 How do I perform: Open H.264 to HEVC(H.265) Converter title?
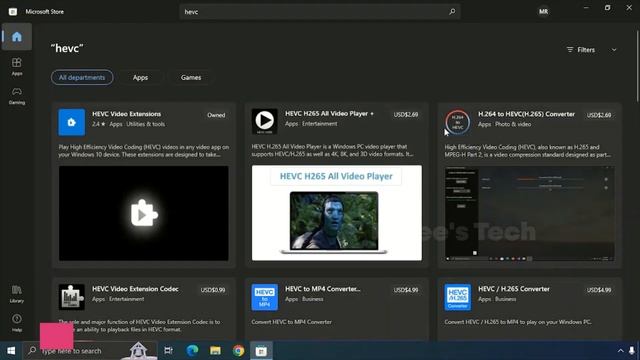[x=526, y=114]
